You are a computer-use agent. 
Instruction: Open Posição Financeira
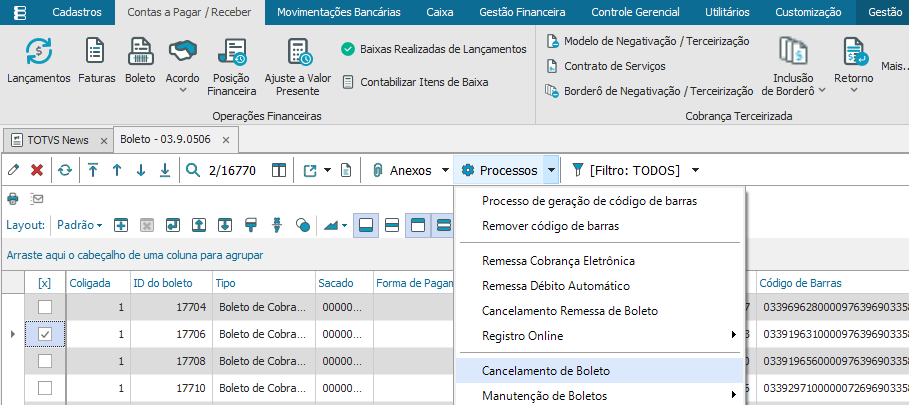tap(231, 66)
